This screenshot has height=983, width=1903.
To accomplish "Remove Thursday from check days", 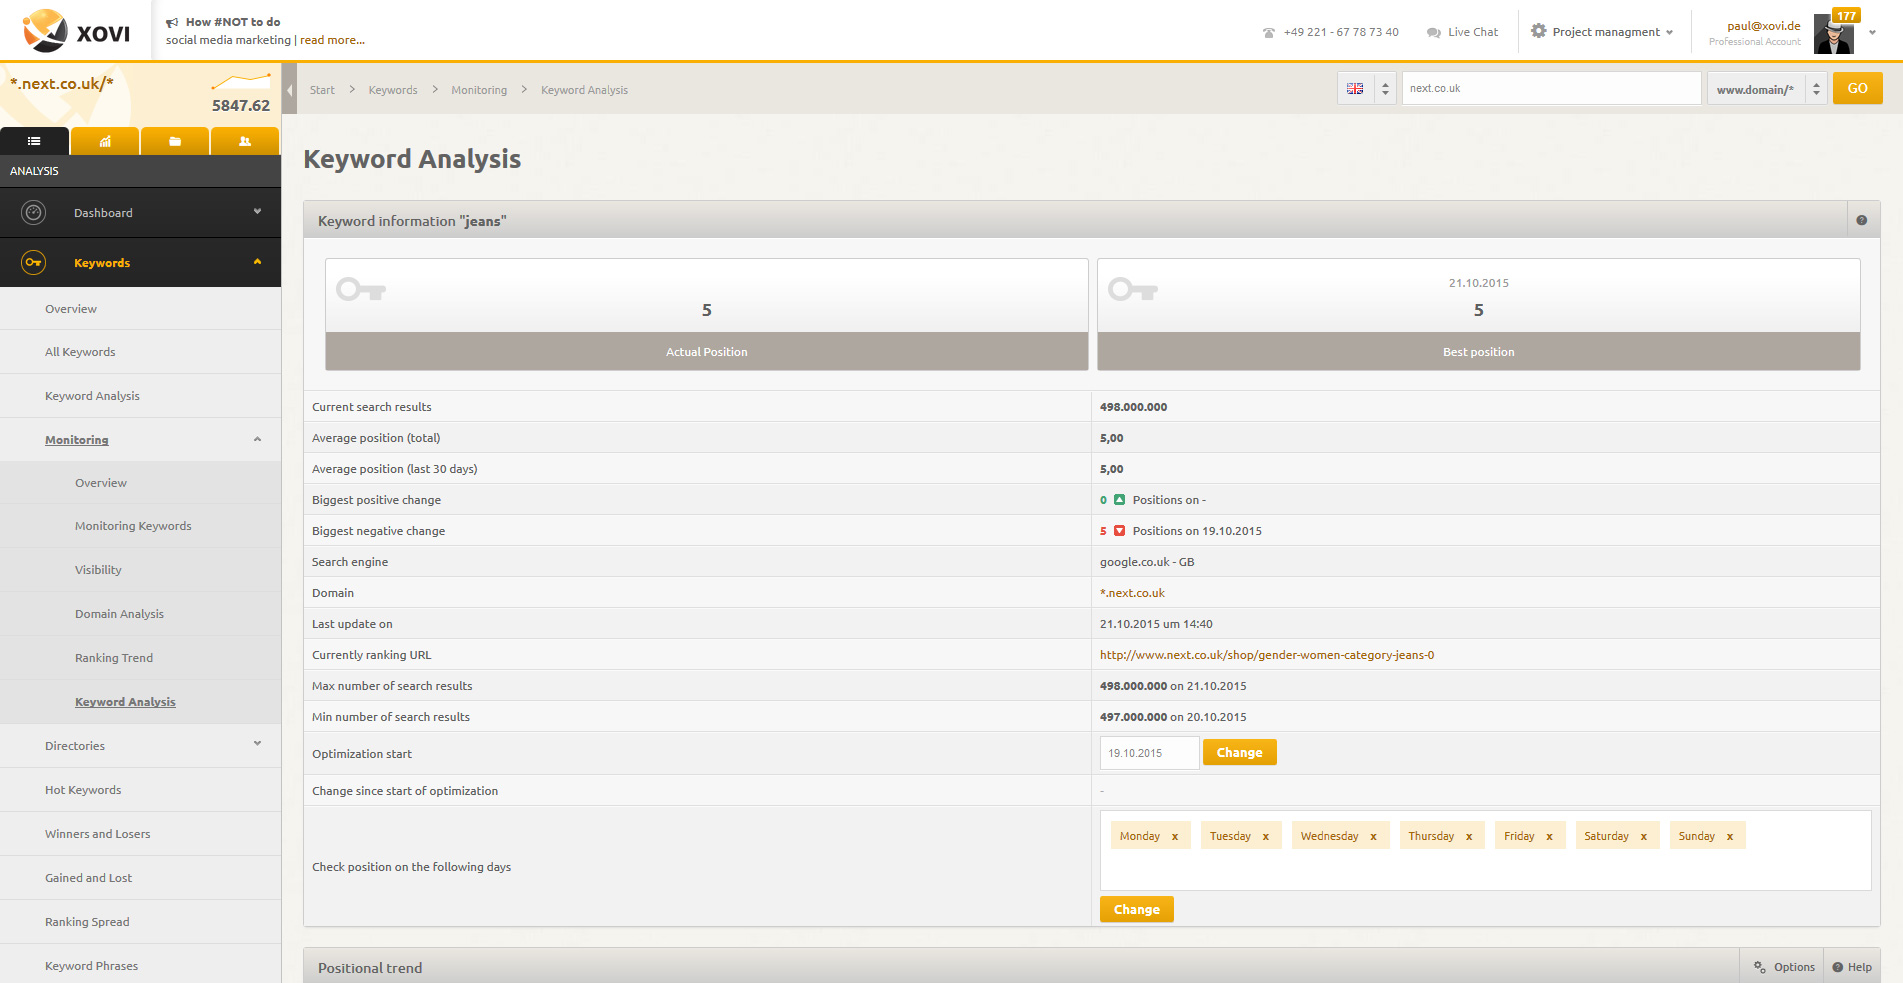I will click(x=1469, y=836).
